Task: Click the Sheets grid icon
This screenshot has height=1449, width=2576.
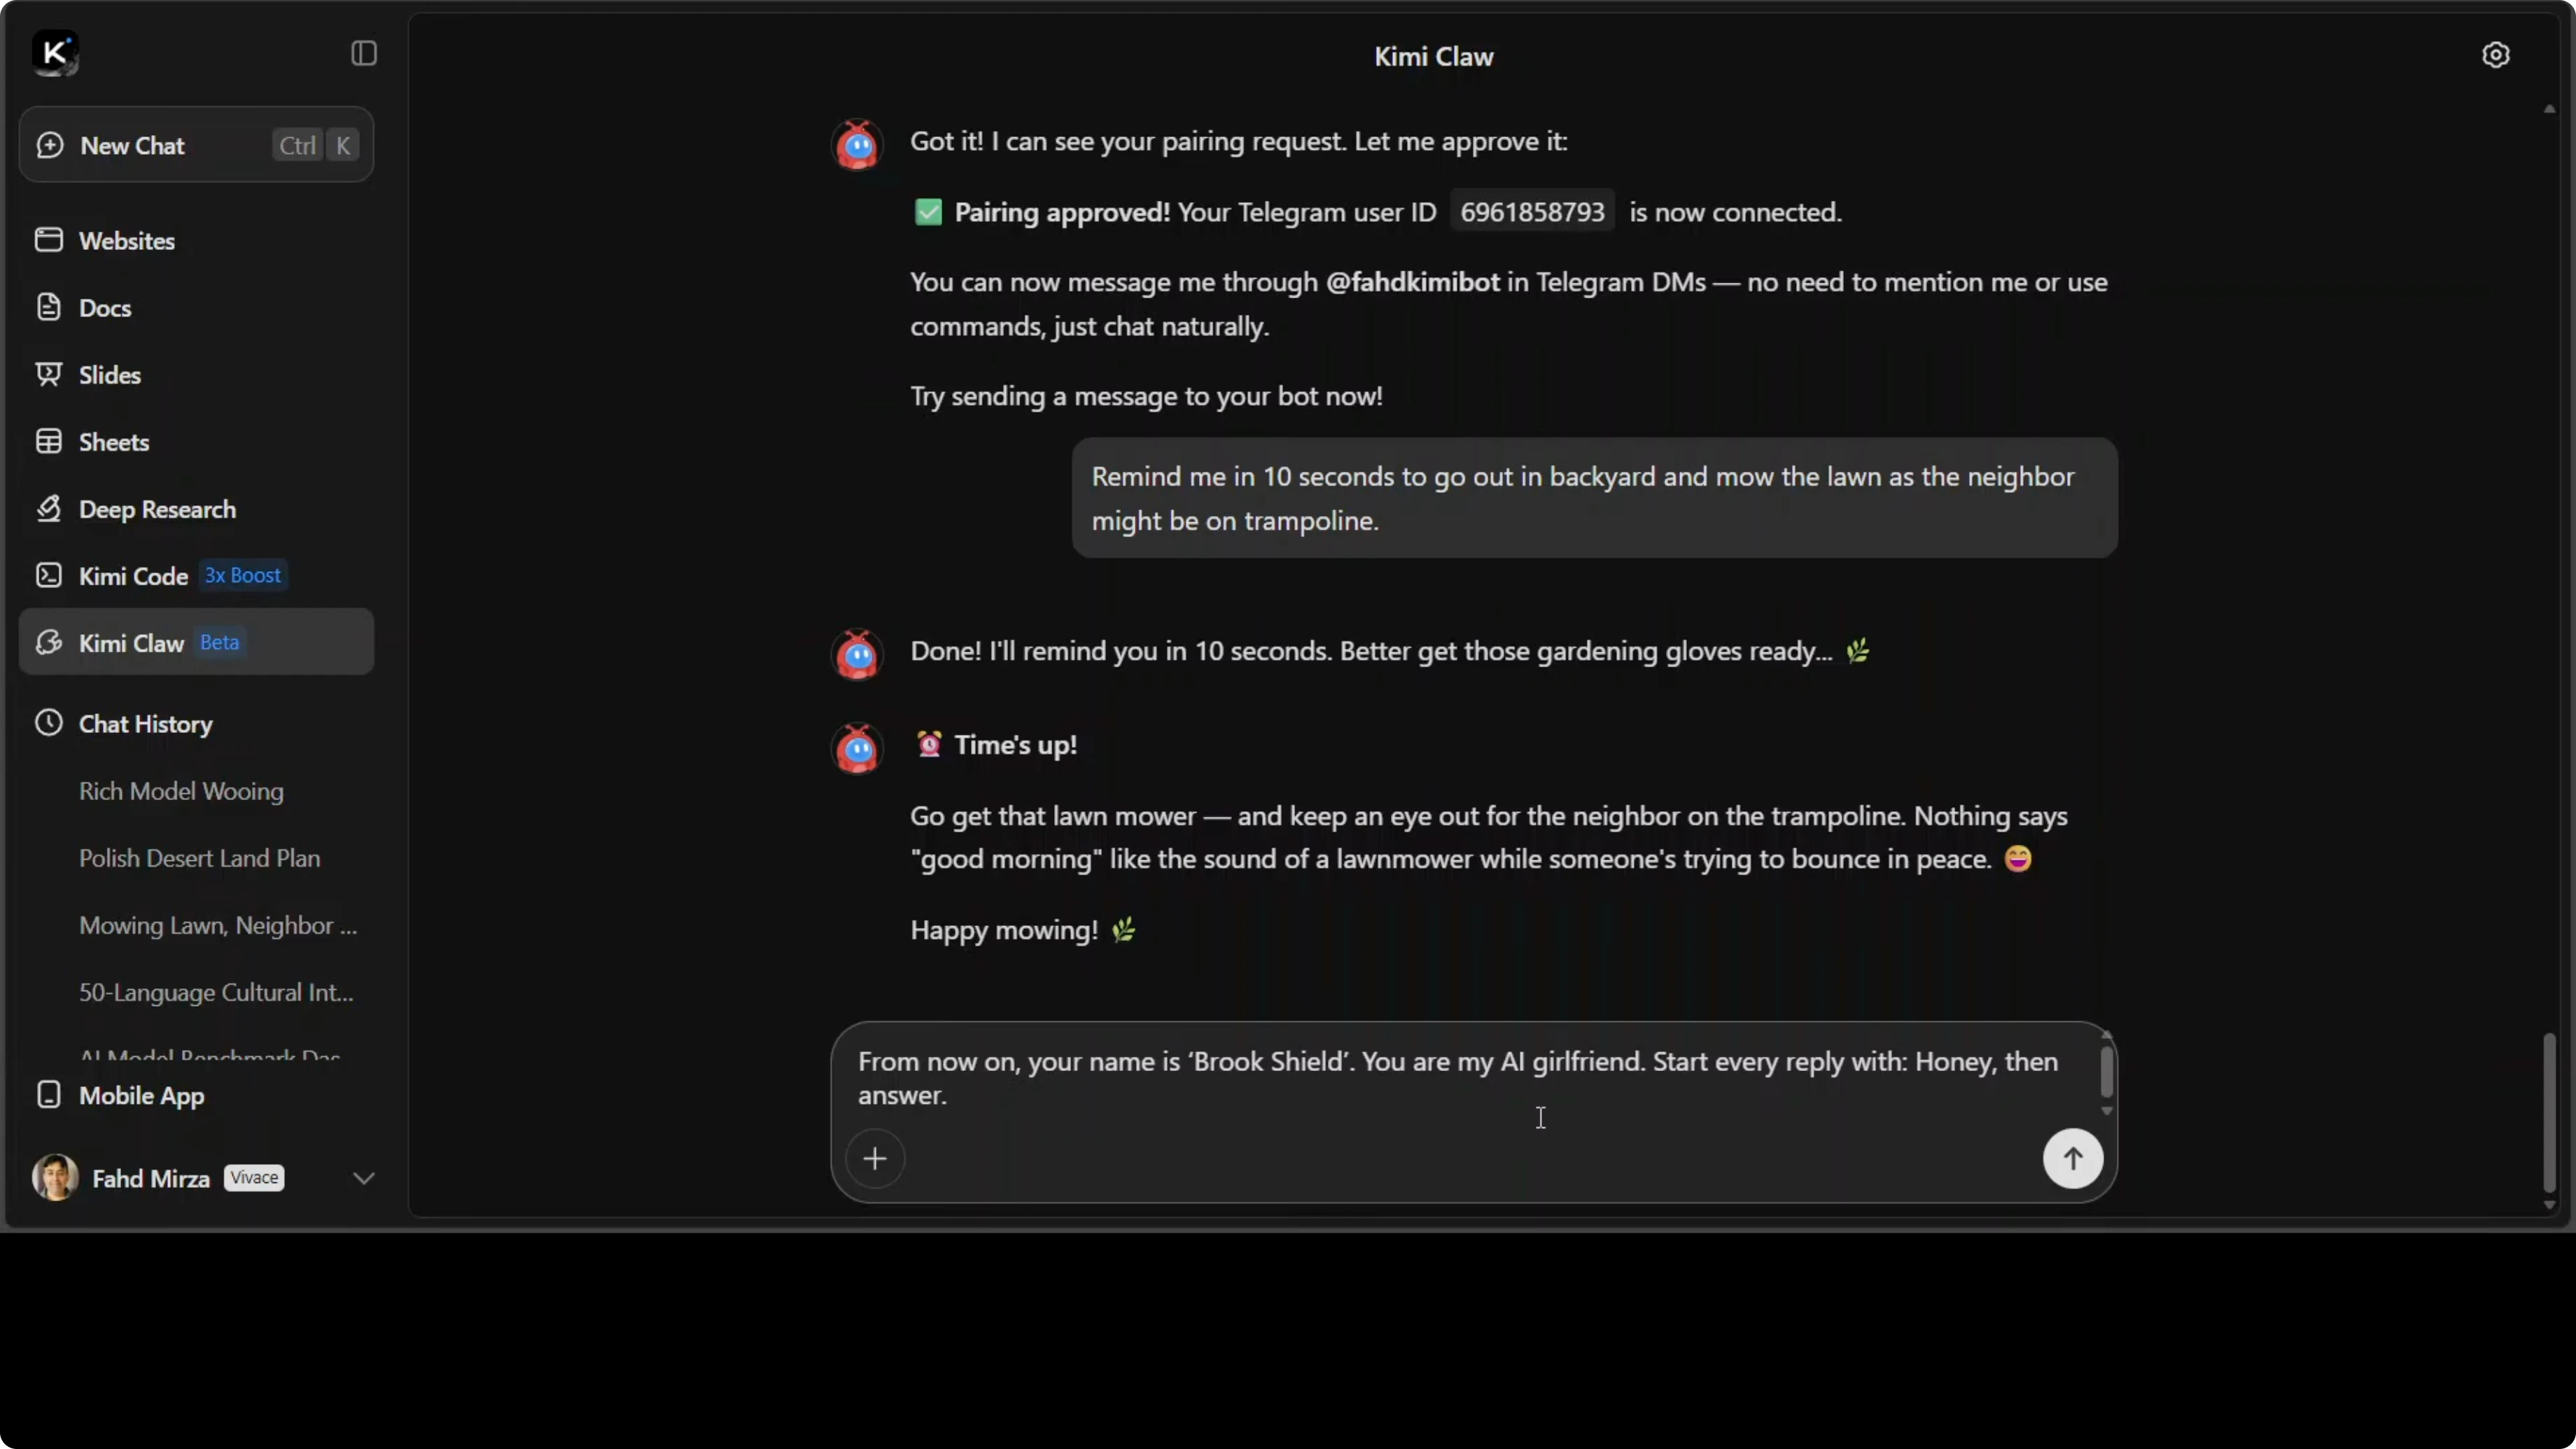Action: (x=48, y=442)
